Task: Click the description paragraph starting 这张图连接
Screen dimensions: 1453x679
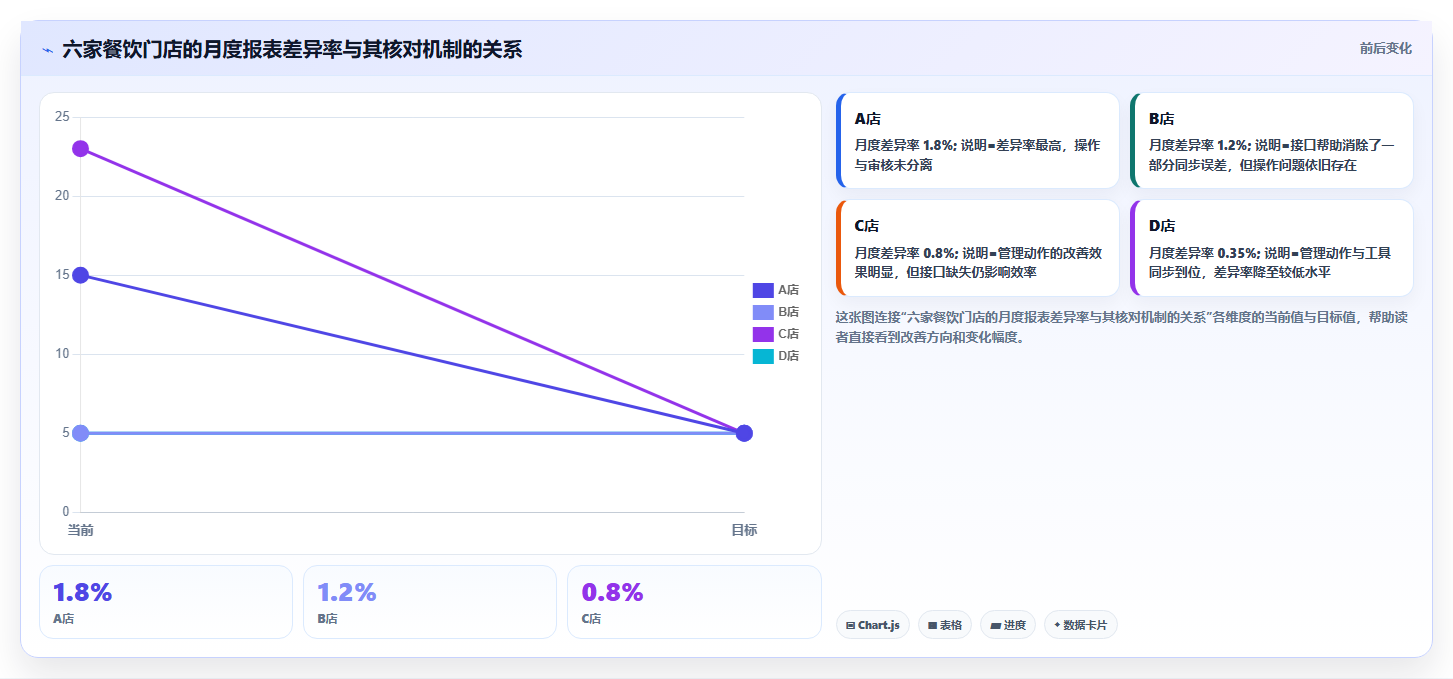Action: (1121, 327)
